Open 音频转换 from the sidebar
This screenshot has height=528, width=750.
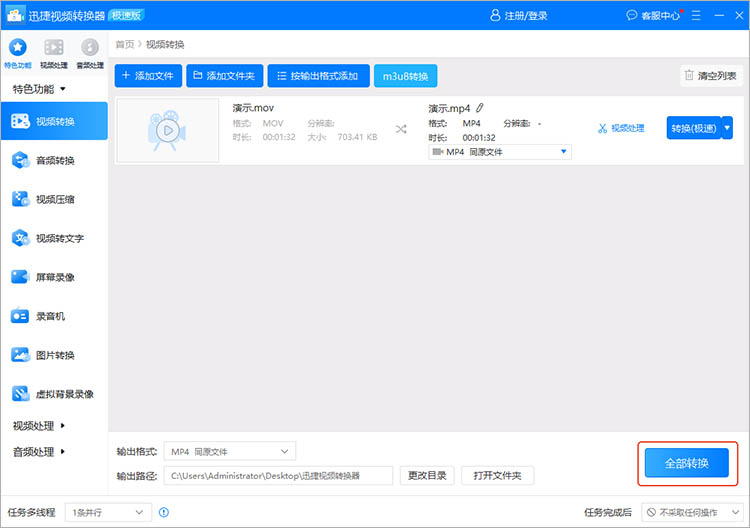(x=54, y=160)
